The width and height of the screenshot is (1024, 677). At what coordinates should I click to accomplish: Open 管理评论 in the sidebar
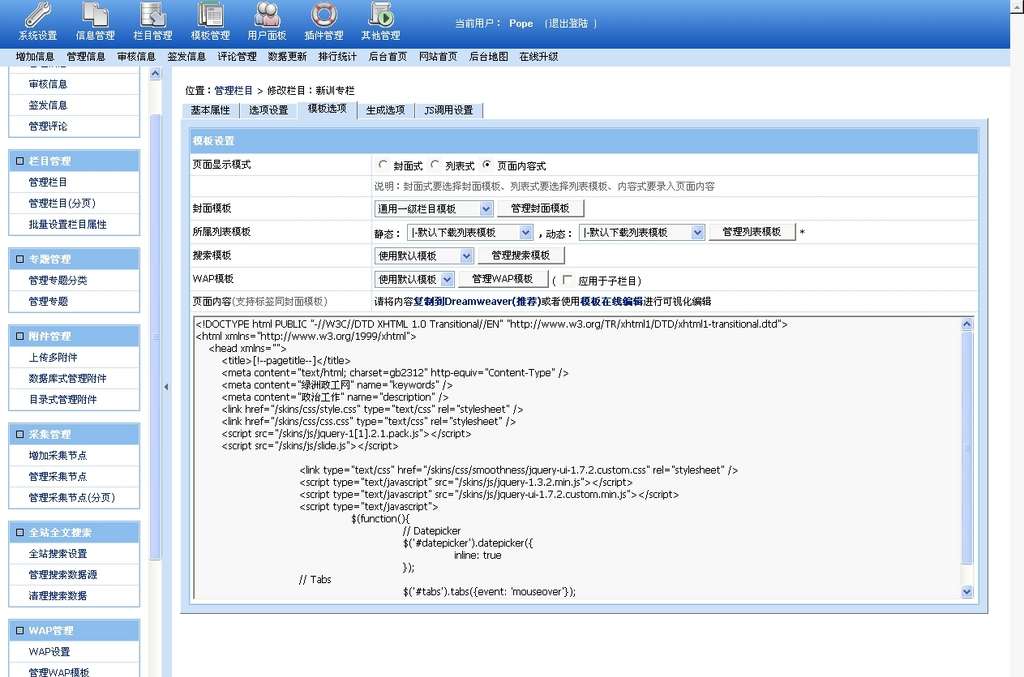click(x=48, y=126)
